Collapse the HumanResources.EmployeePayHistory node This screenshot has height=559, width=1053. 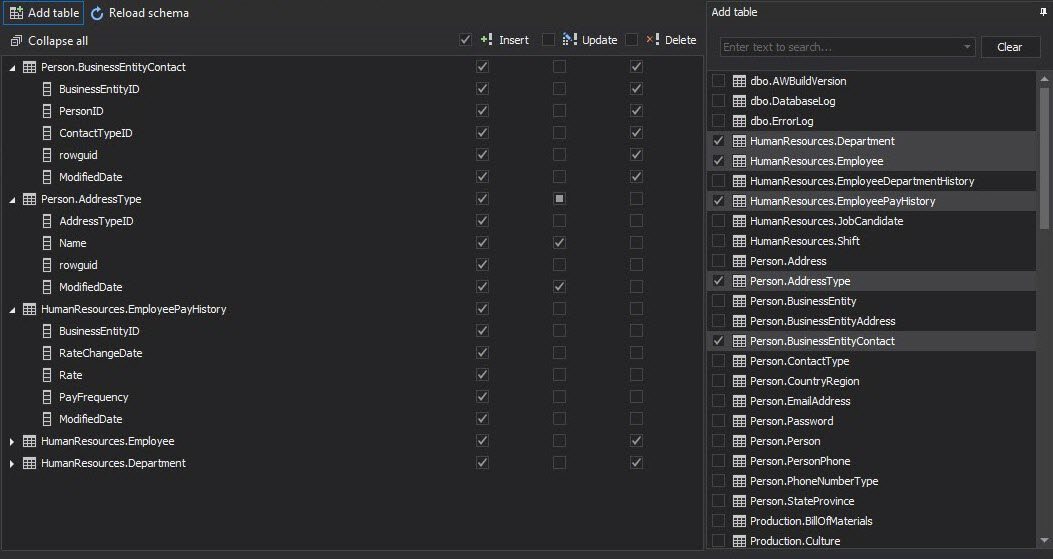[x=12, y=310]
